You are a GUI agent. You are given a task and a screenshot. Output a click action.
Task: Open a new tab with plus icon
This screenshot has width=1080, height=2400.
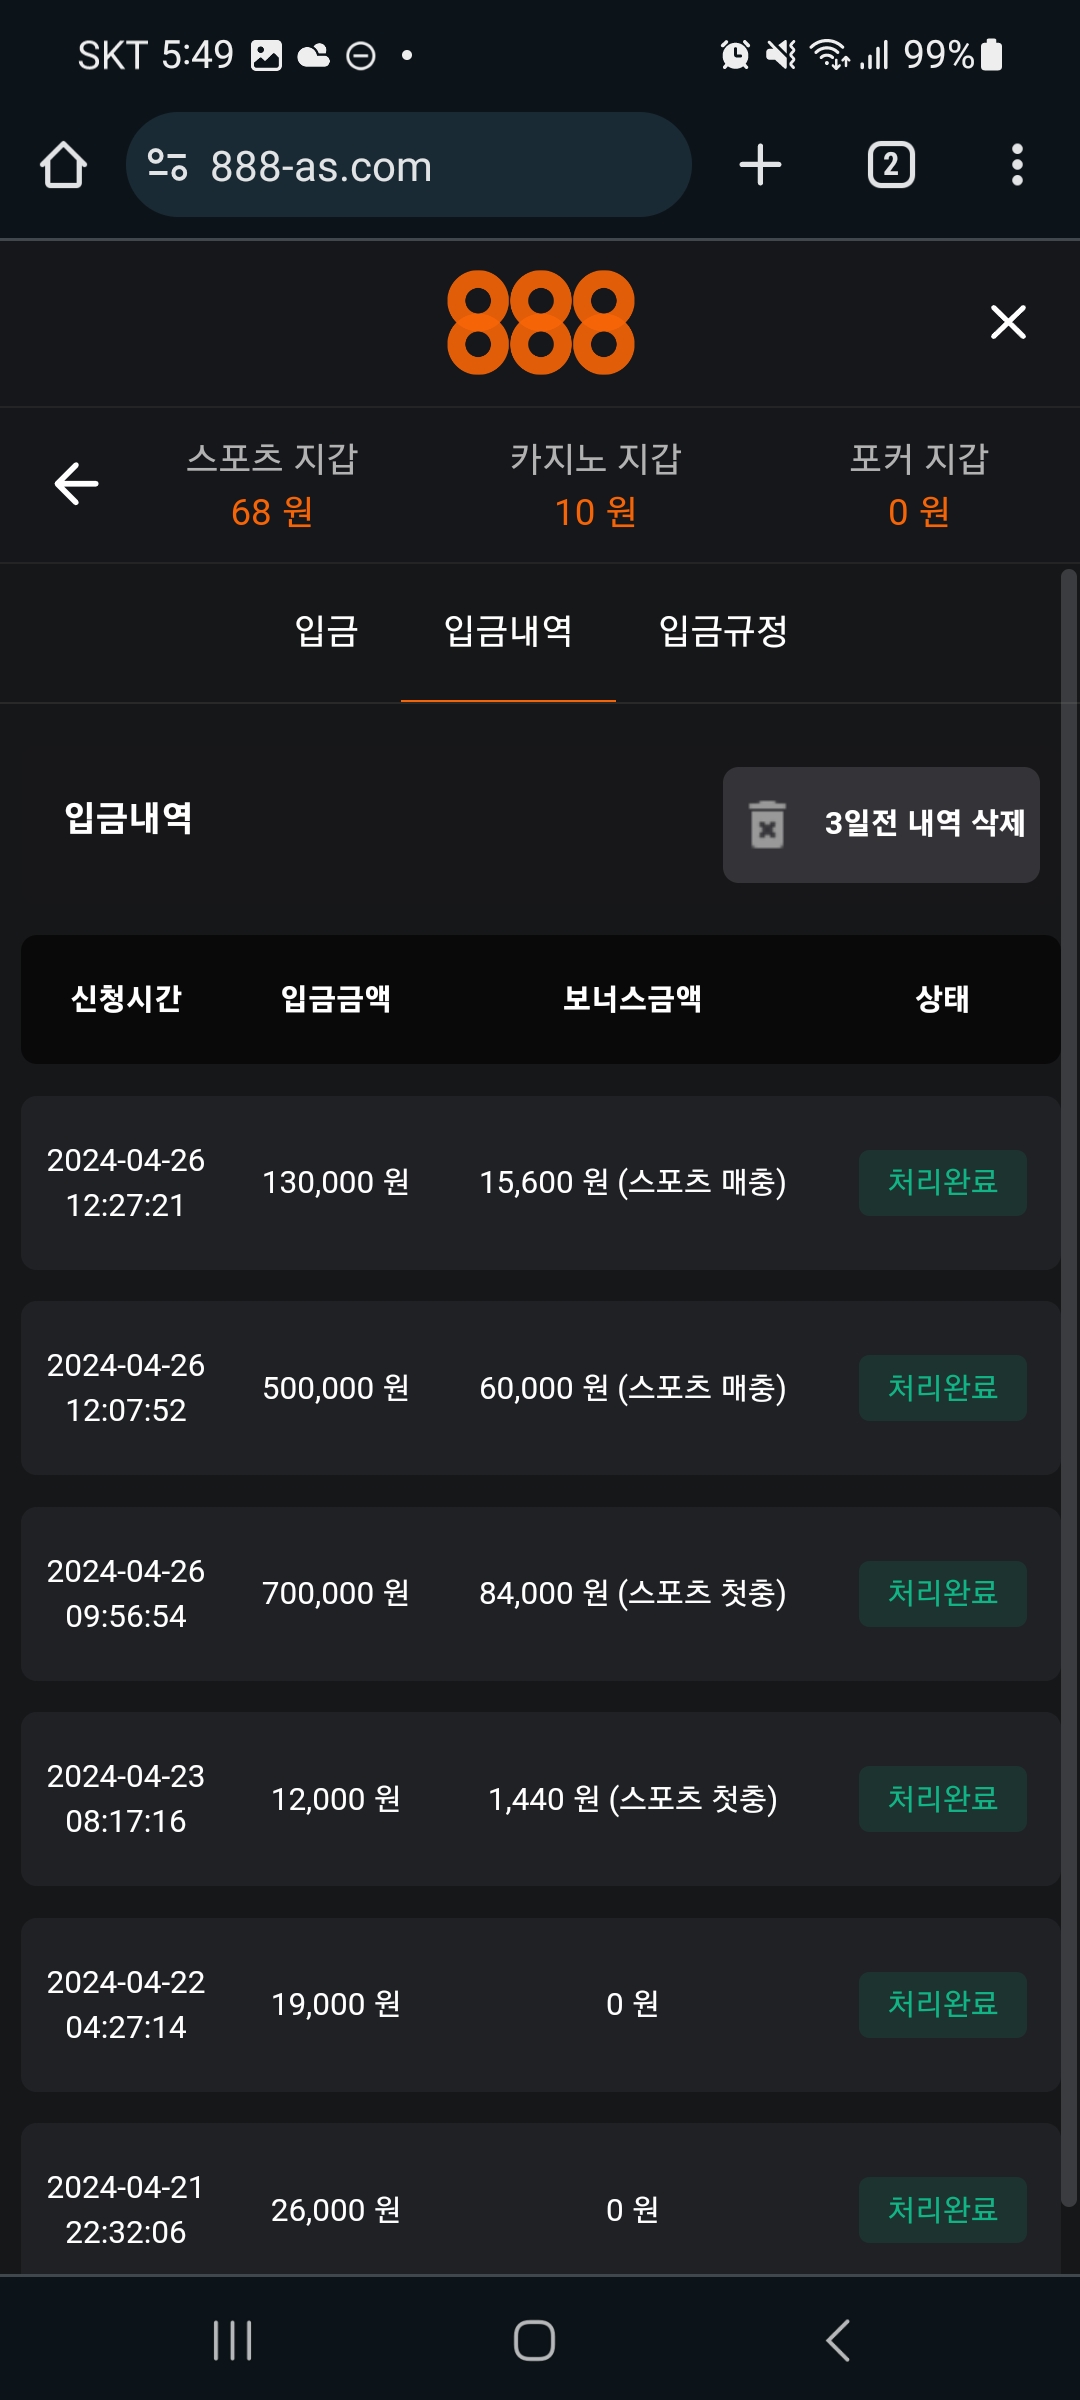pyautogui.click(x=760, y=165)
